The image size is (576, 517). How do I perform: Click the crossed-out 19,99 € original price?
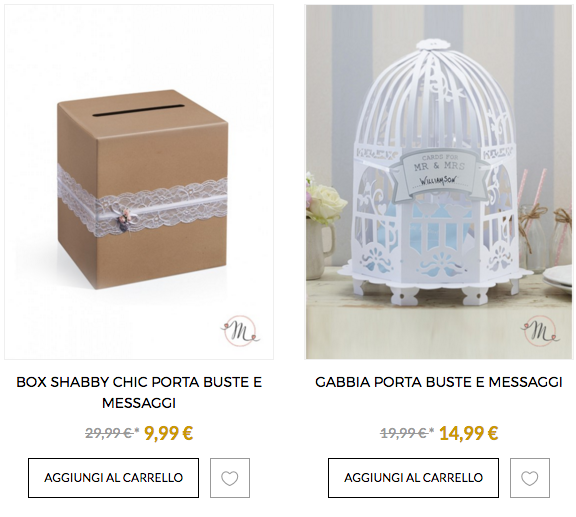(404, 433)
